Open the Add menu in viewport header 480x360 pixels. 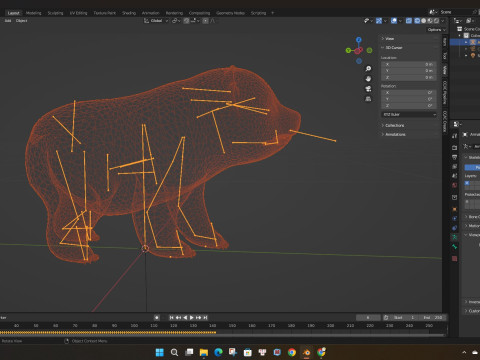tap(8, 21)
